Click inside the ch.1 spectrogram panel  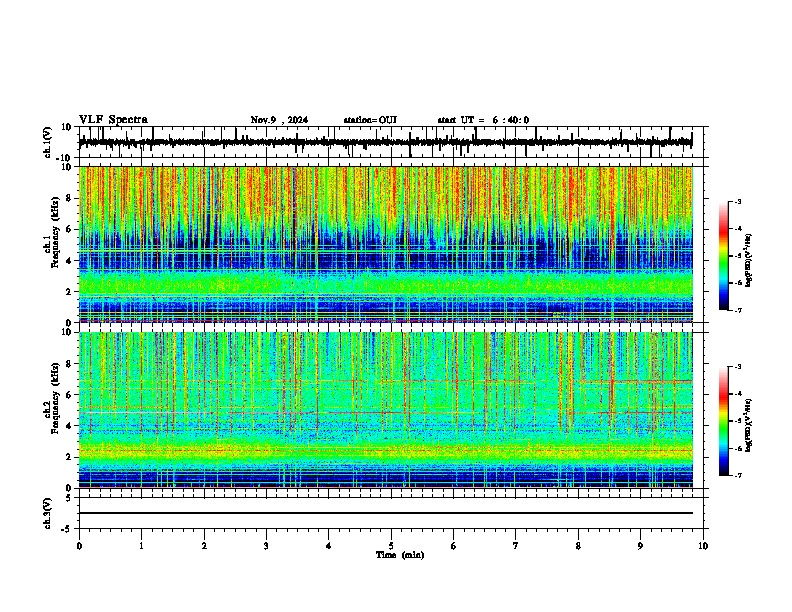click(x=385, y=244)
